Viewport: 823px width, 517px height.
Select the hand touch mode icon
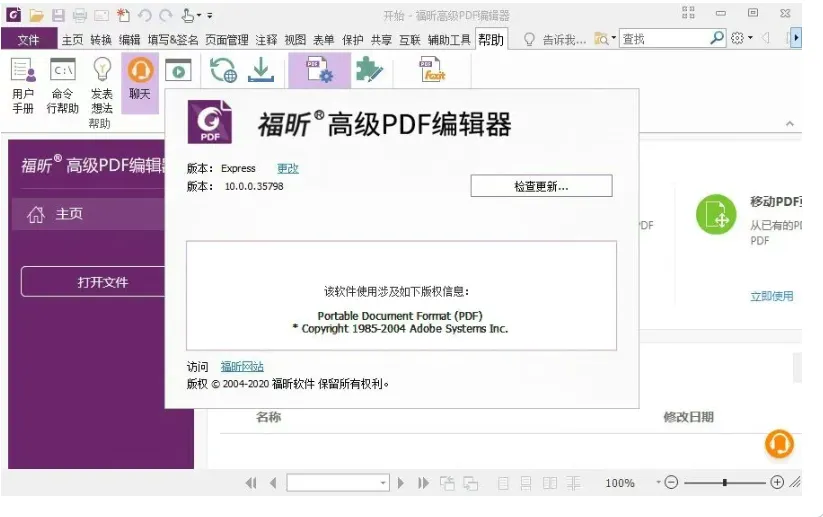(x=187, y=15)
